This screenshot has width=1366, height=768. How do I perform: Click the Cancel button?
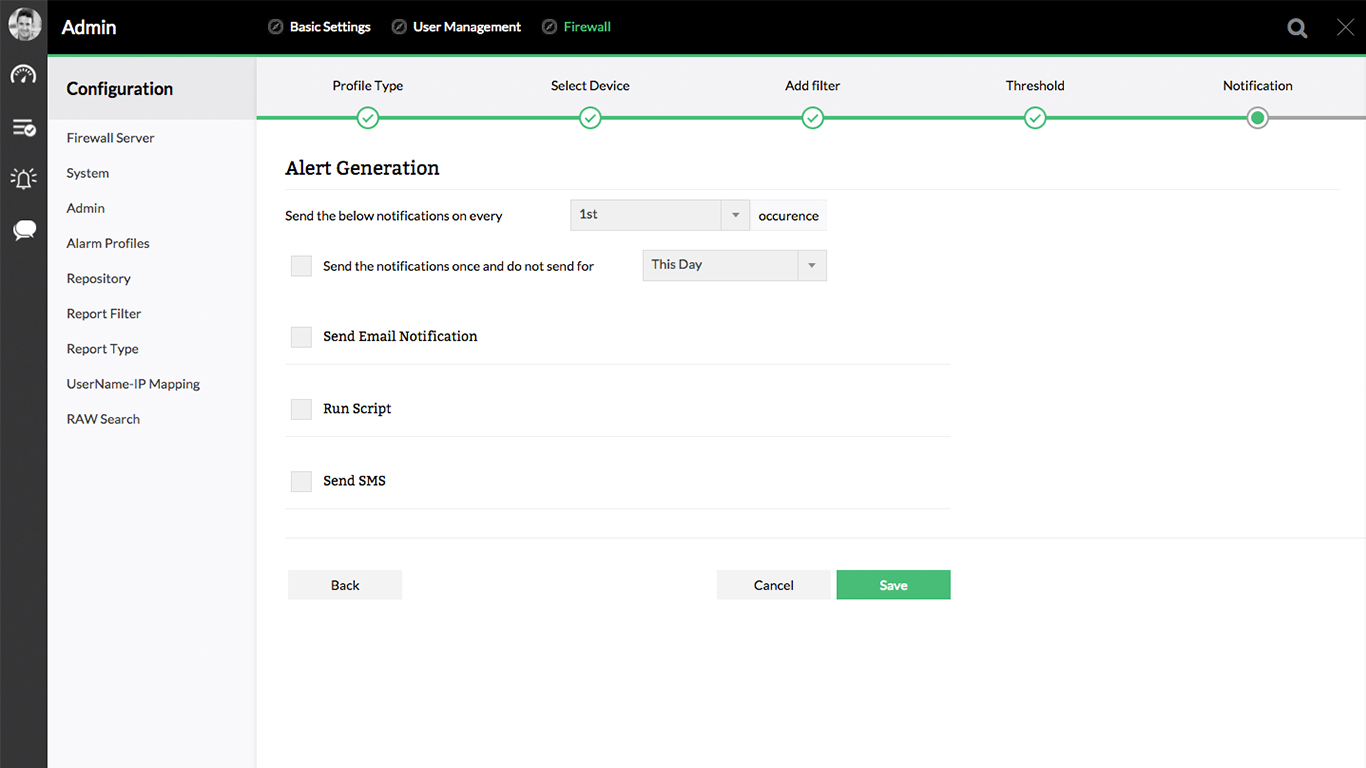[x=773, y=585]
